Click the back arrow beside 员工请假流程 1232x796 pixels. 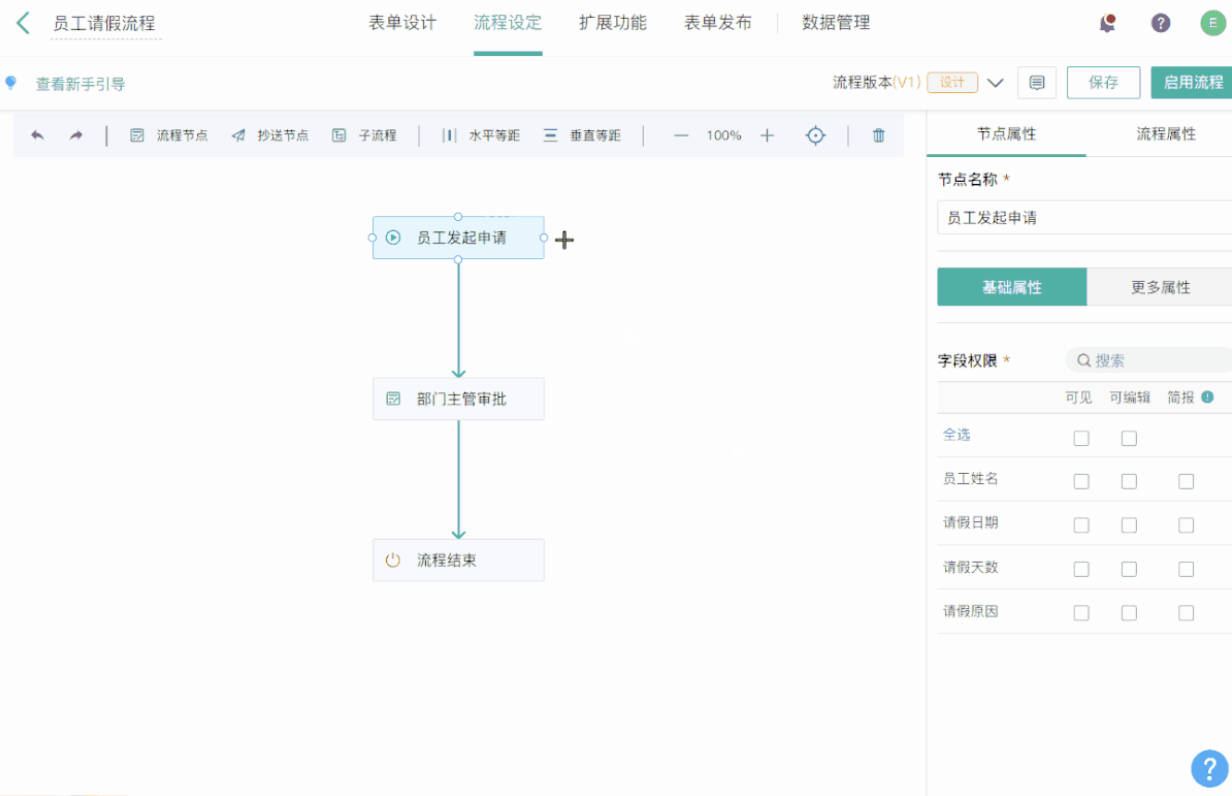click(x=23, y=23)
